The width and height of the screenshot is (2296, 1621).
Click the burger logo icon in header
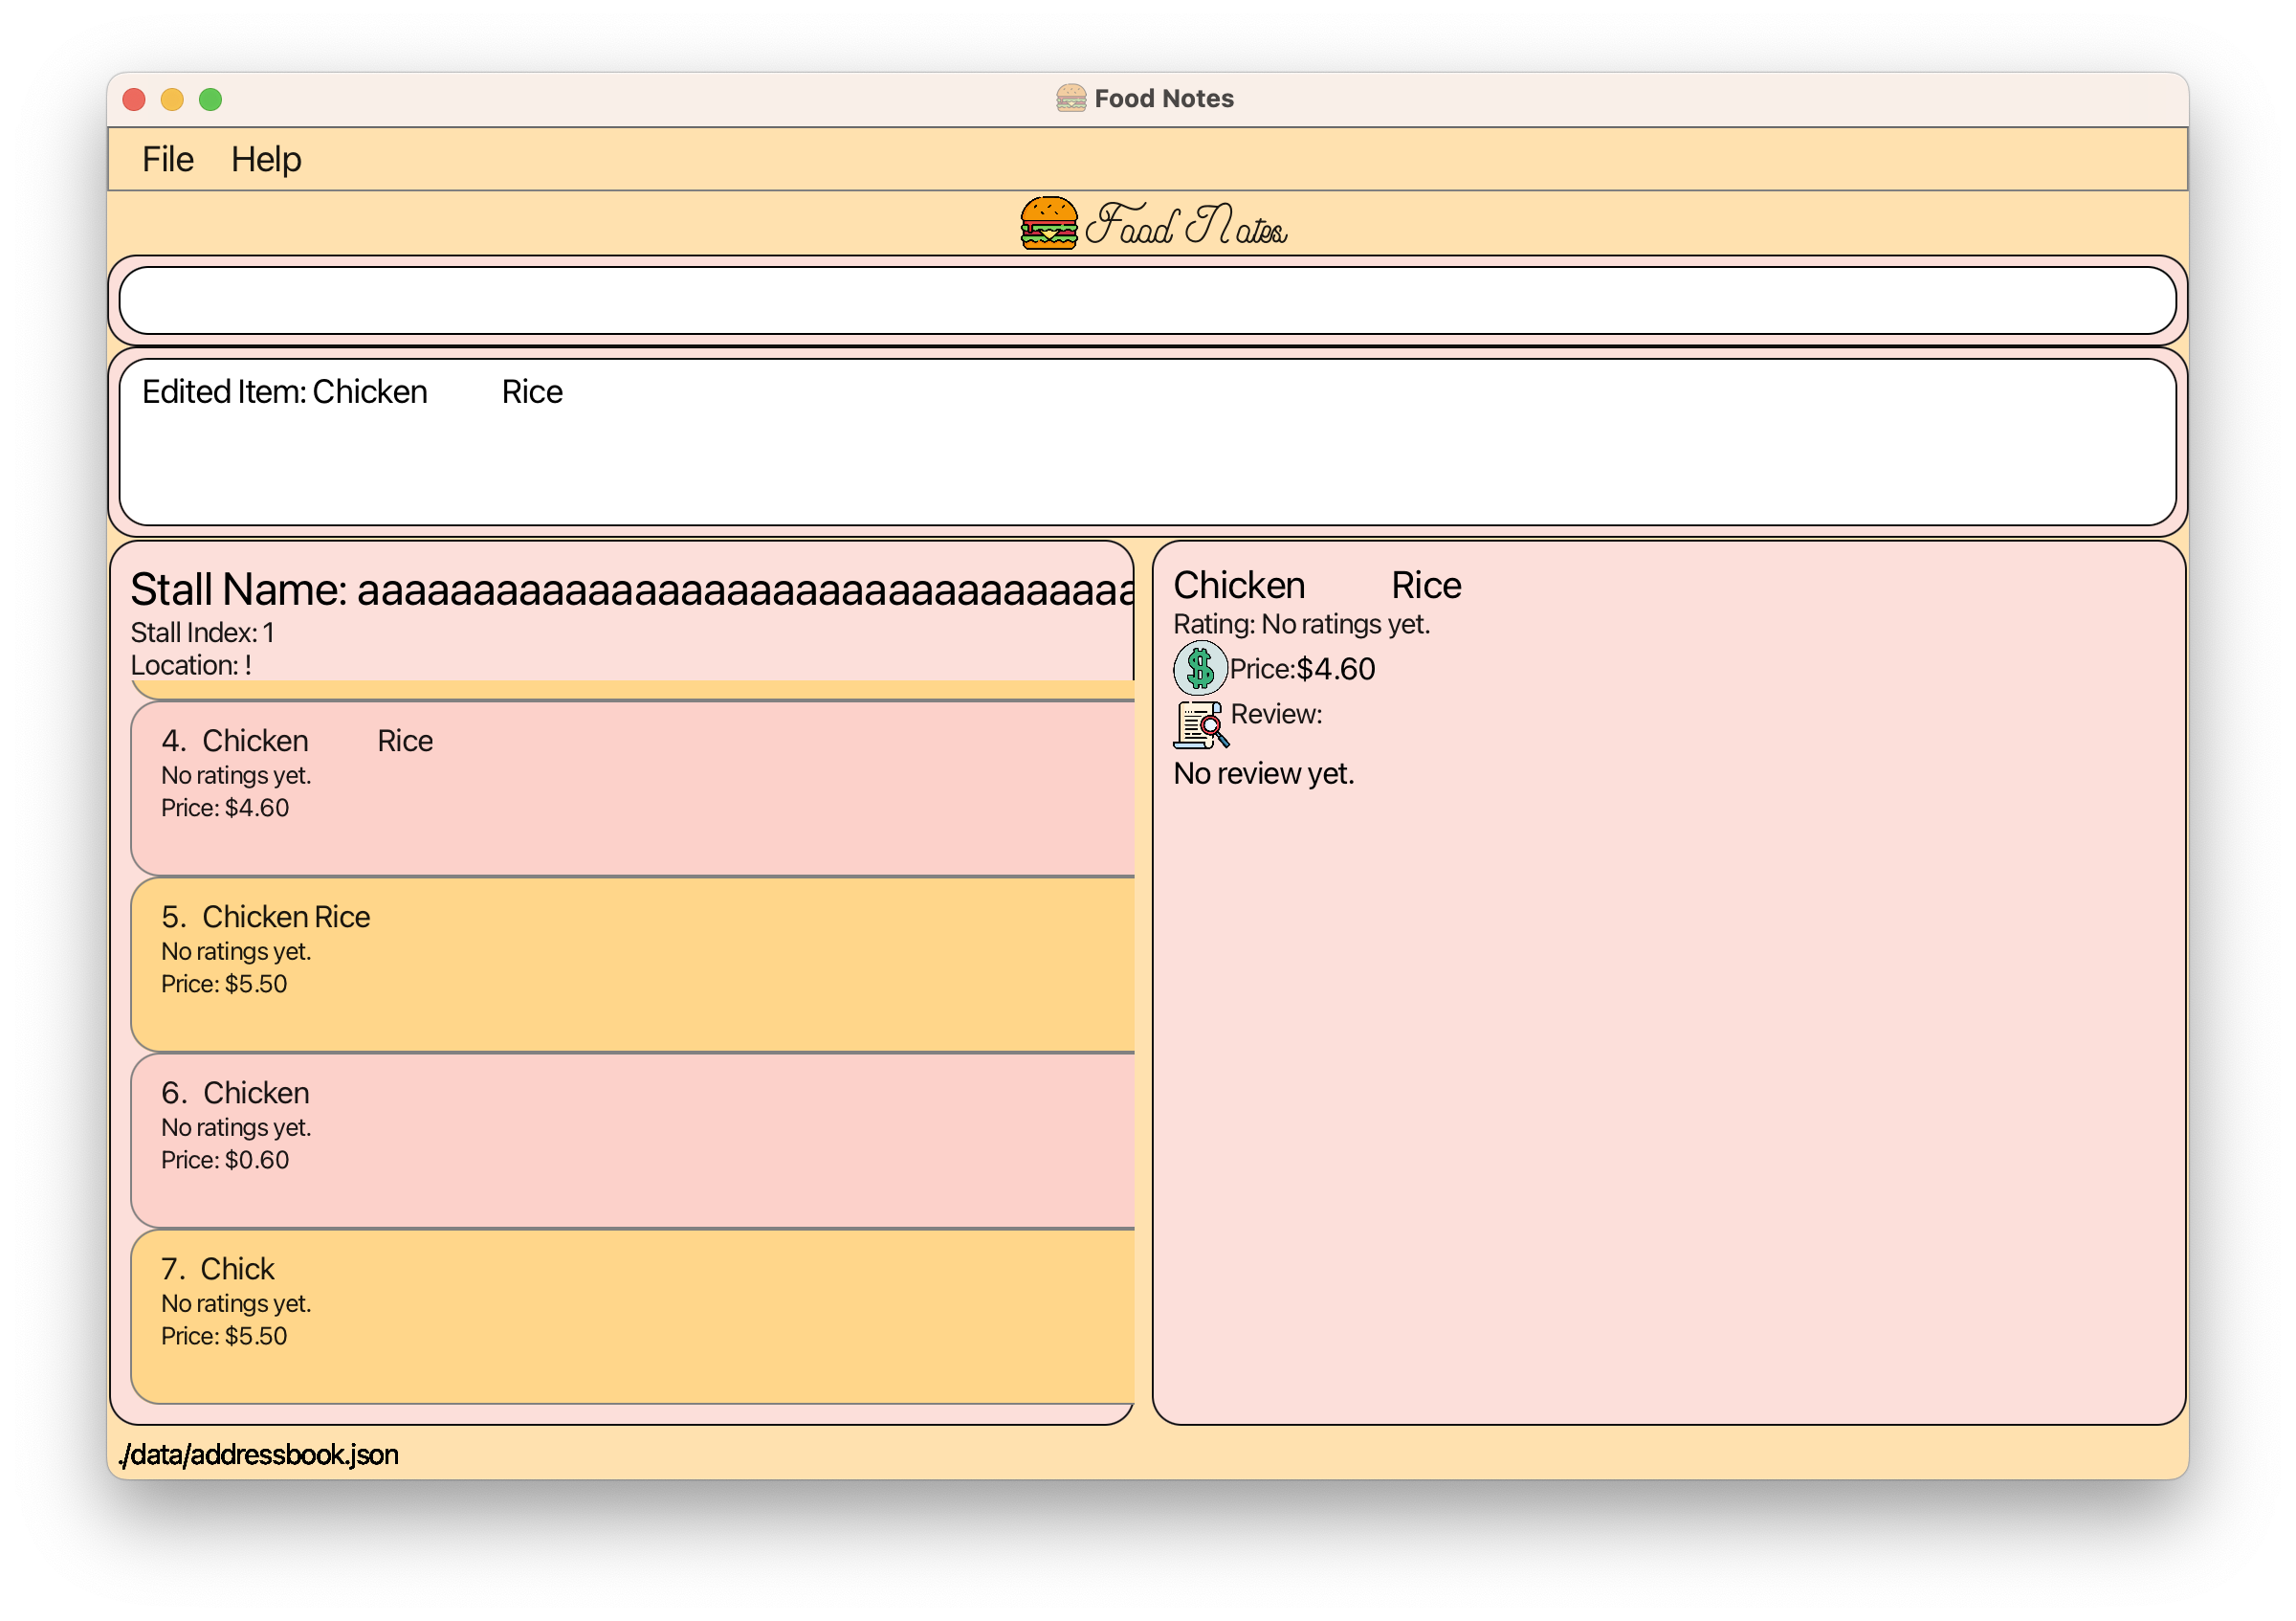1048,223
